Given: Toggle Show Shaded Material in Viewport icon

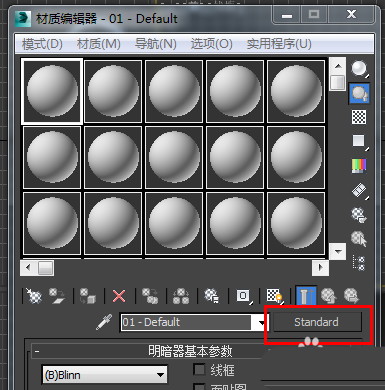Looking at the screenshot, I should click(275, 296).
